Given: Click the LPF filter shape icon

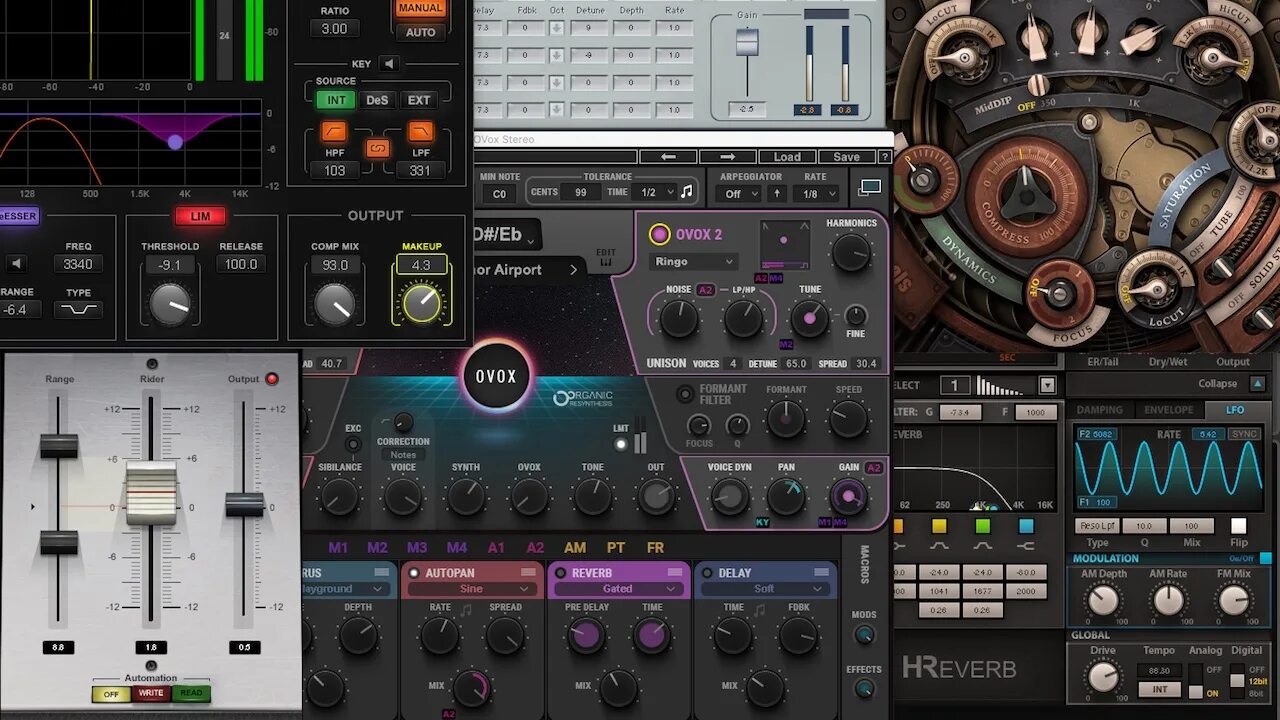Looking at the screenshot, I should point(421,132).
